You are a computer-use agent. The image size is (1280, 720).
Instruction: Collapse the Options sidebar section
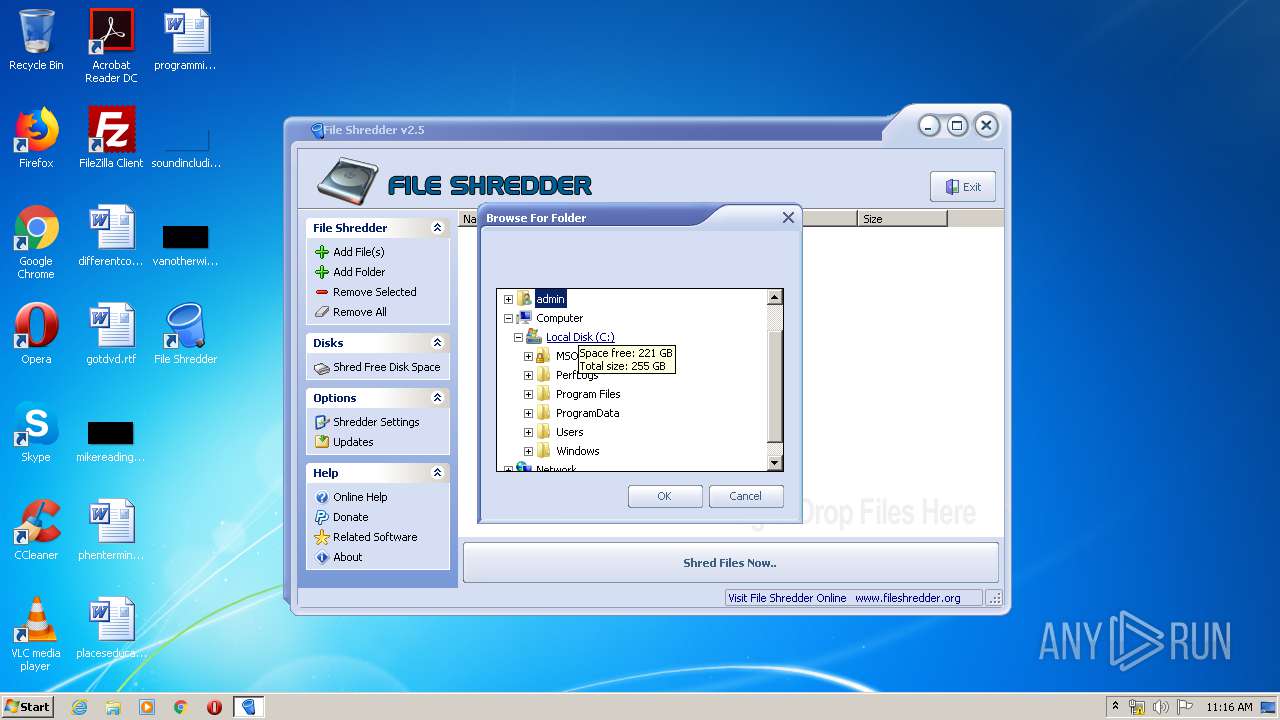pyautogui.click(x=437, y=398)
